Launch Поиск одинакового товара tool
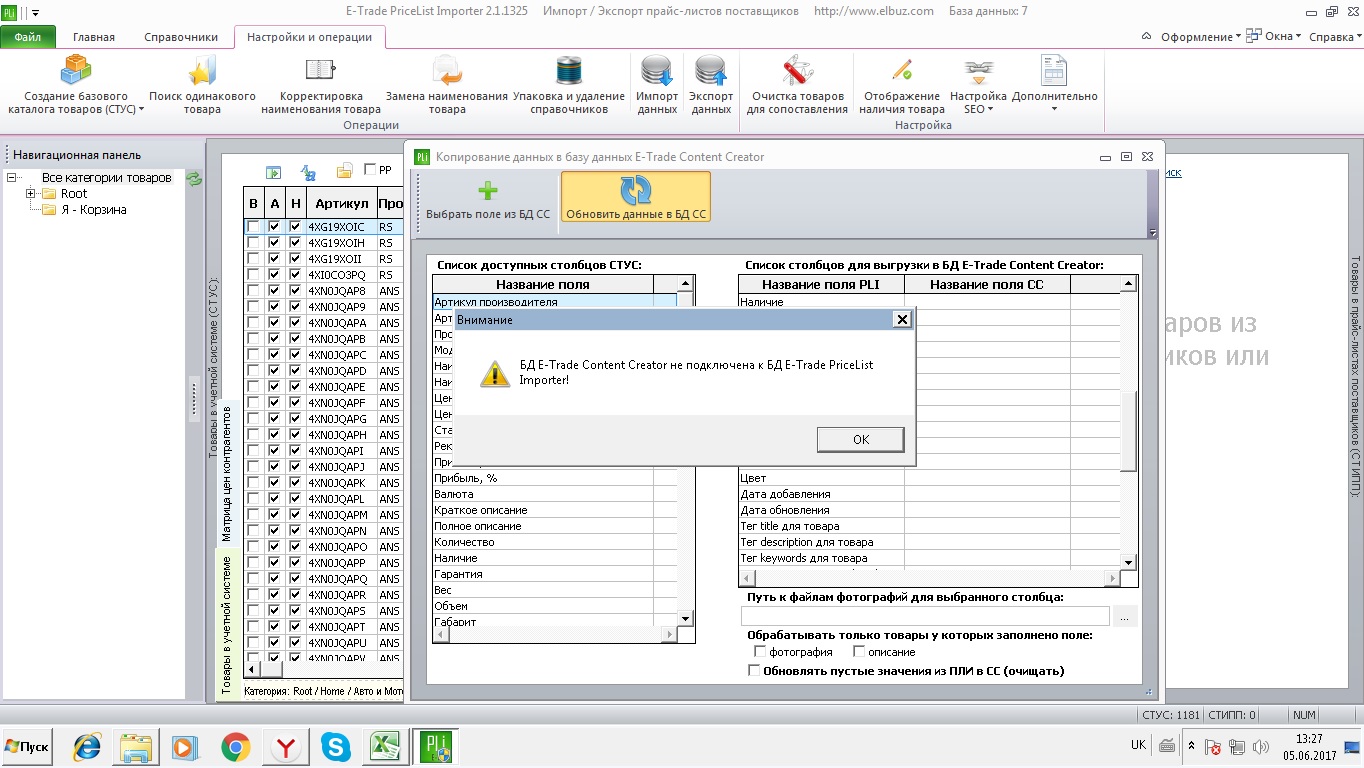The image size is (1364, 768). point(202,85)
